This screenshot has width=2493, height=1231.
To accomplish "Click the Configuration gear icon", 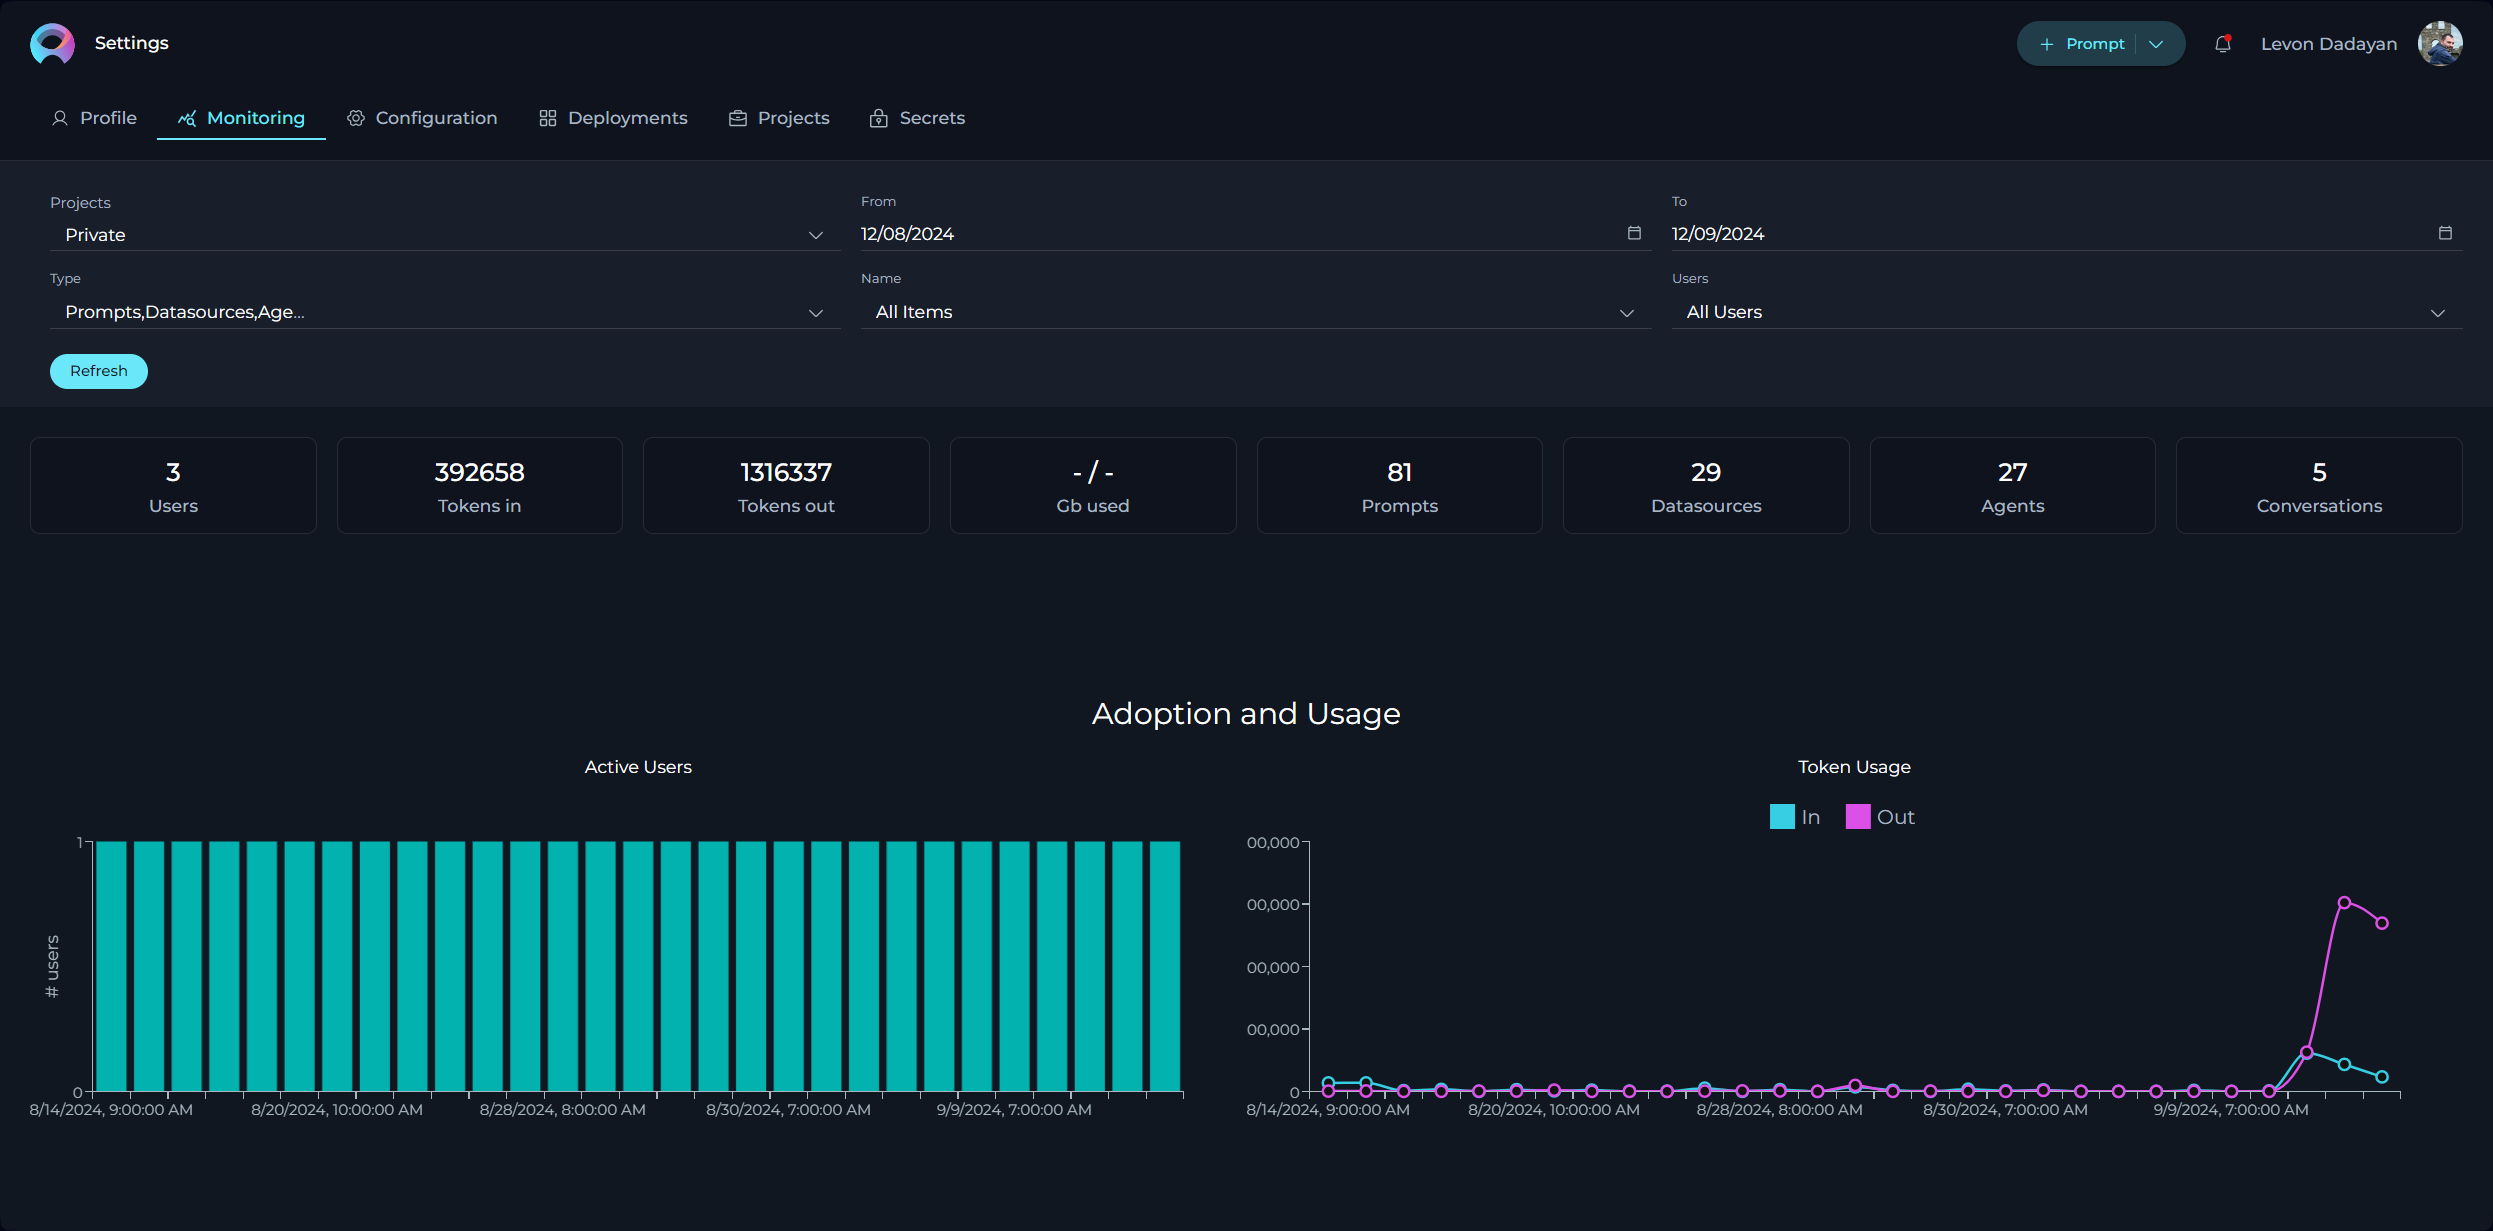I will pyautogui.click(x=355, y=118).
